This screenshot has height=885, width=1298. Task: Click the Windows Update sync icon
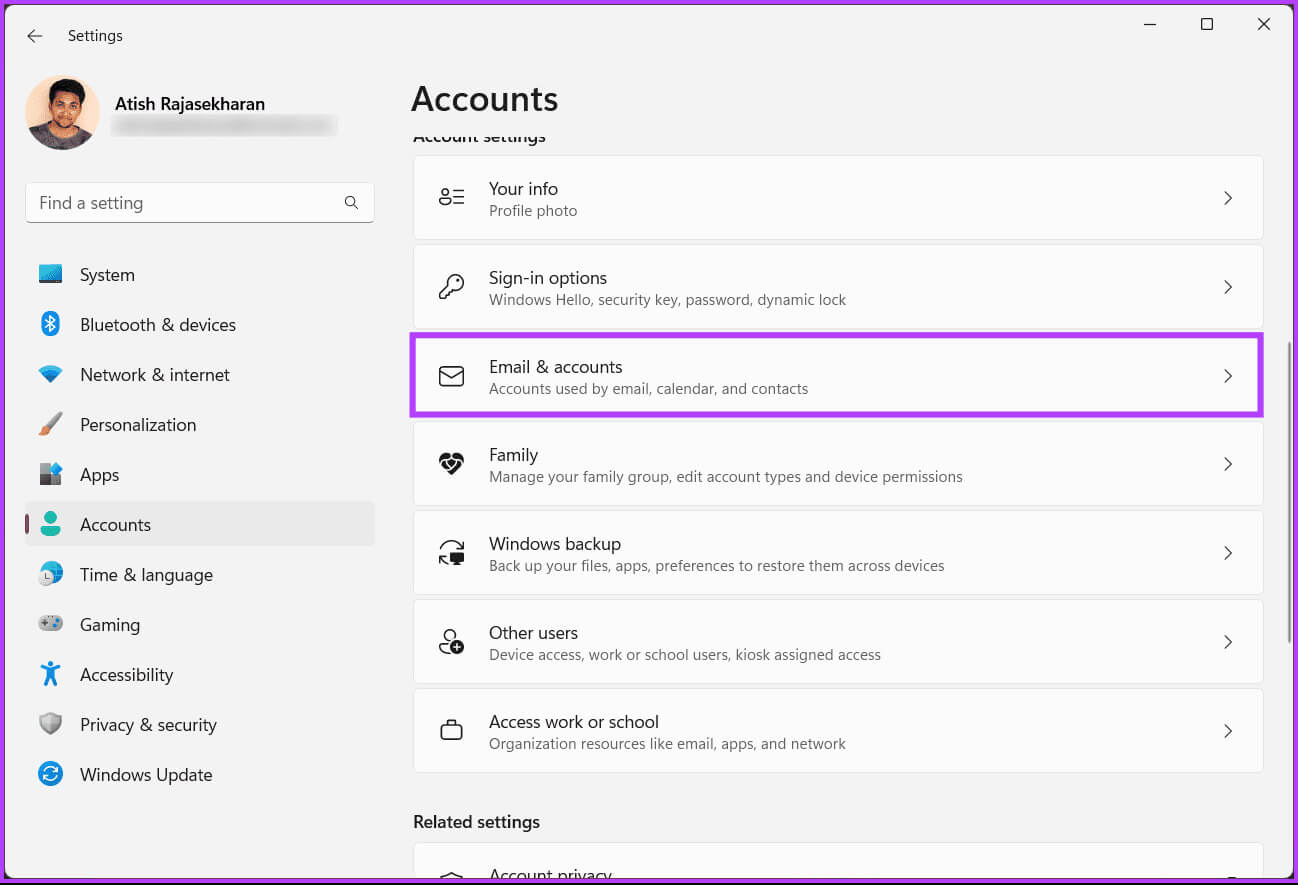(50, 774)
